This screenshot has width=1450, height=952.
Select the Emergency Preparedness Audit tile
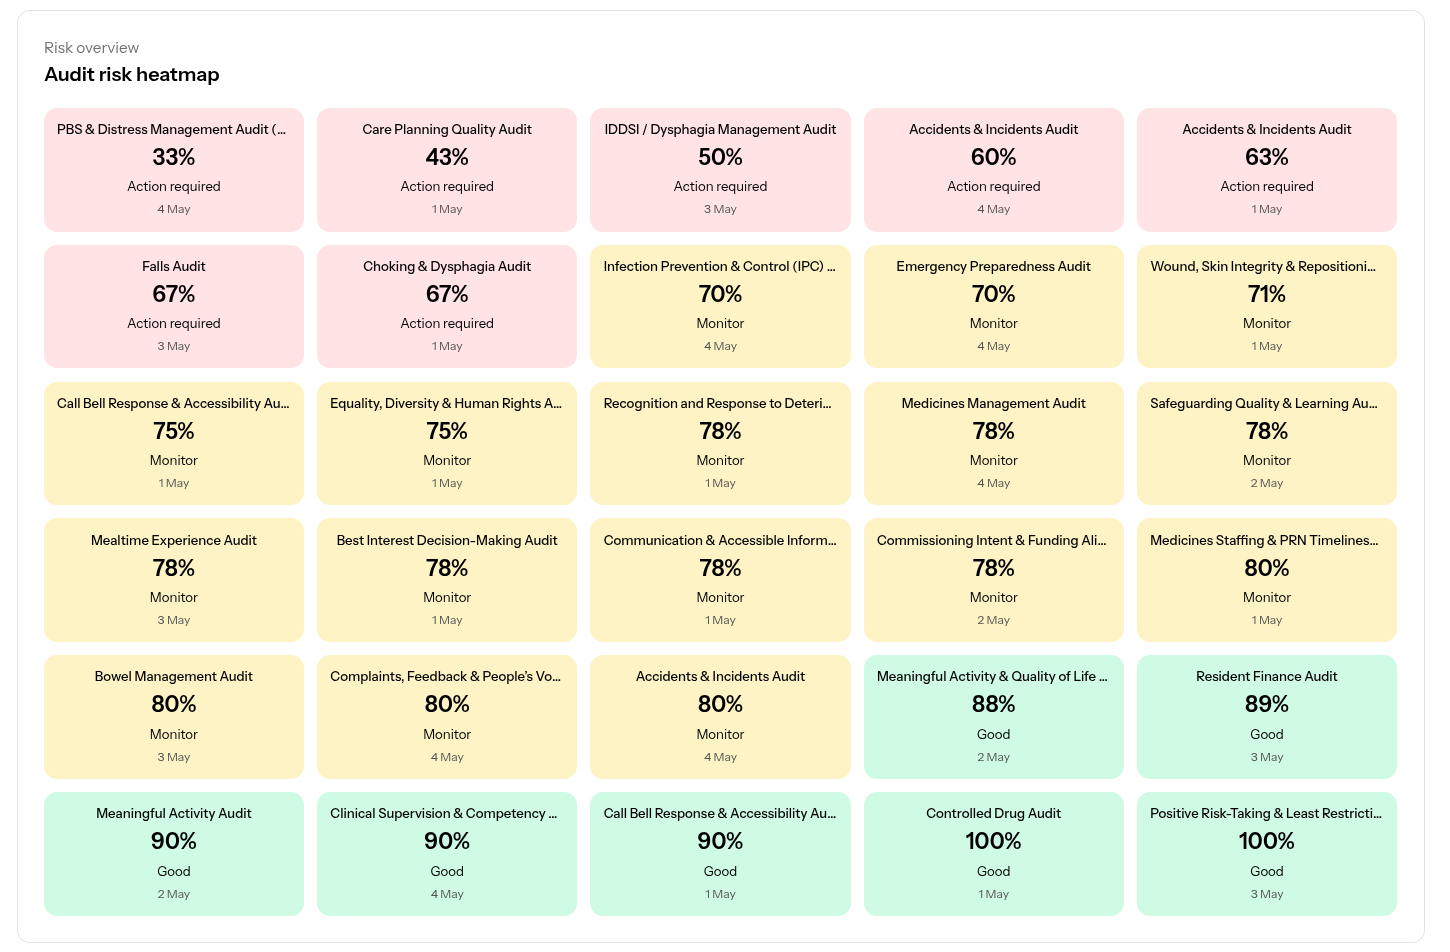point(994,307)
